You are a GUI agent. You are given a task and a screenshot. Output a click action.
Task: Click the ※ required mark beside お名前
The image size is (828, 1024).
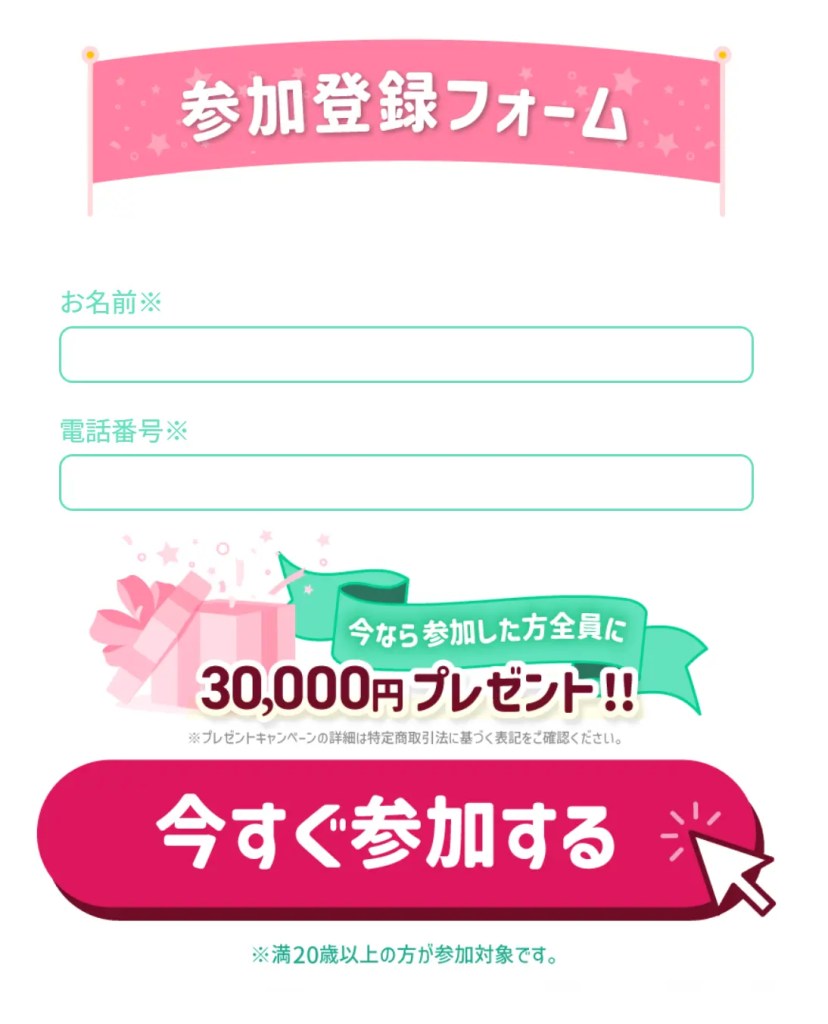[150, 302]
